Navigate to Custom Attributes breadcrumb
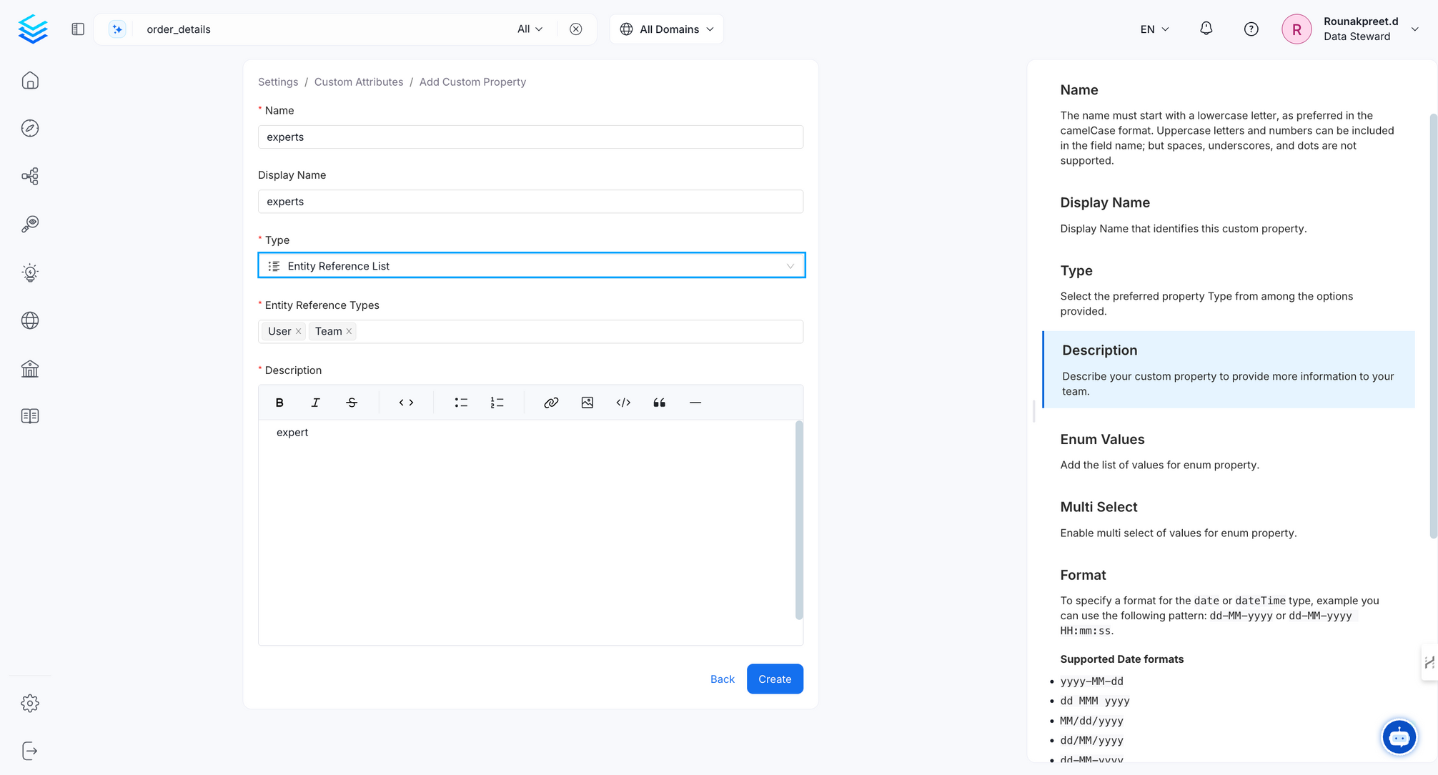Viewport: 1438px width, 775px height. (358, 82)
